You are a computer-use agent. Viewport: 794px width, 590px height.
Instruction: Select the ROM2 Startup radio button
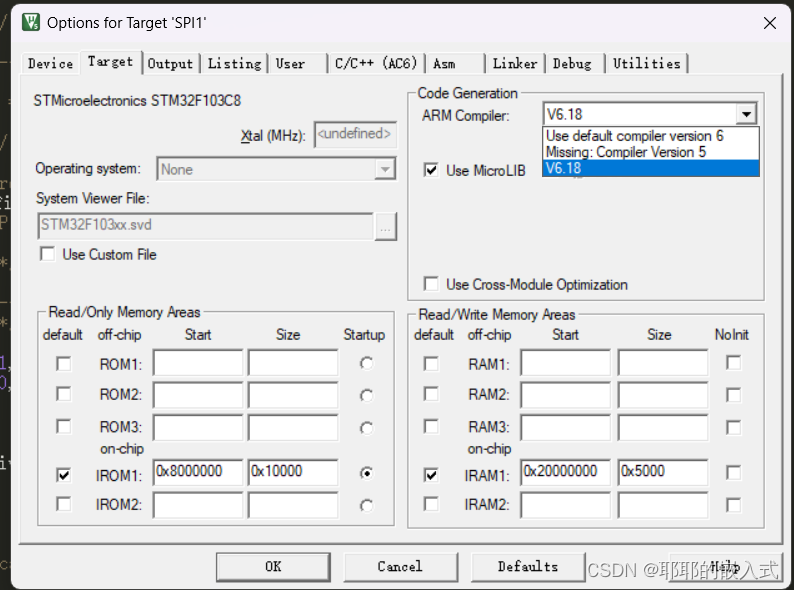coord(366,396)
